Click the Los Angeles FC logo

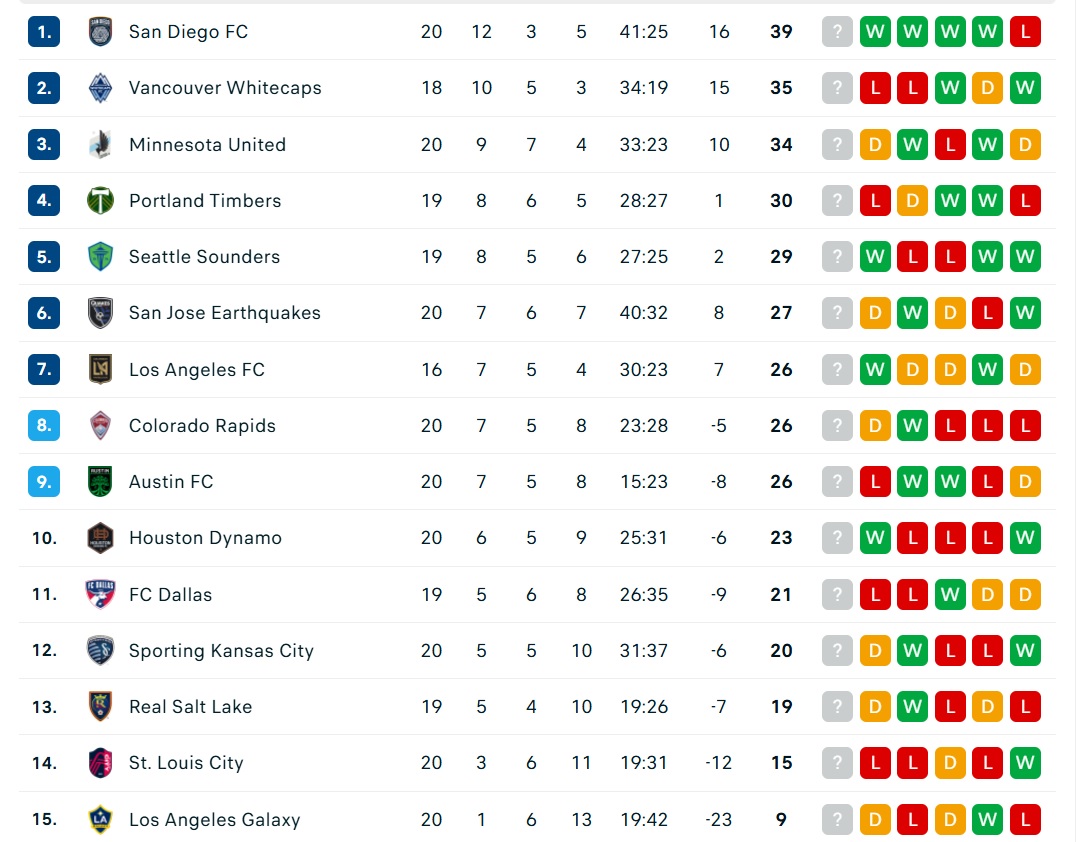pos(100,369)
